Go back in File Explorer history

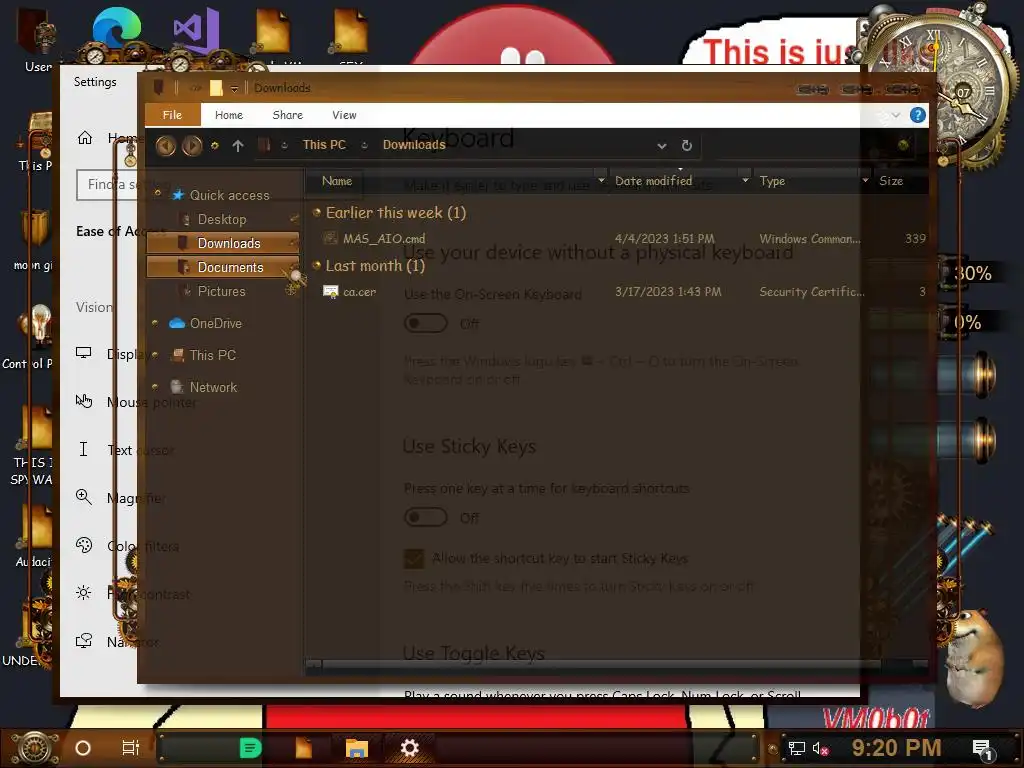[x=166, y=145]
